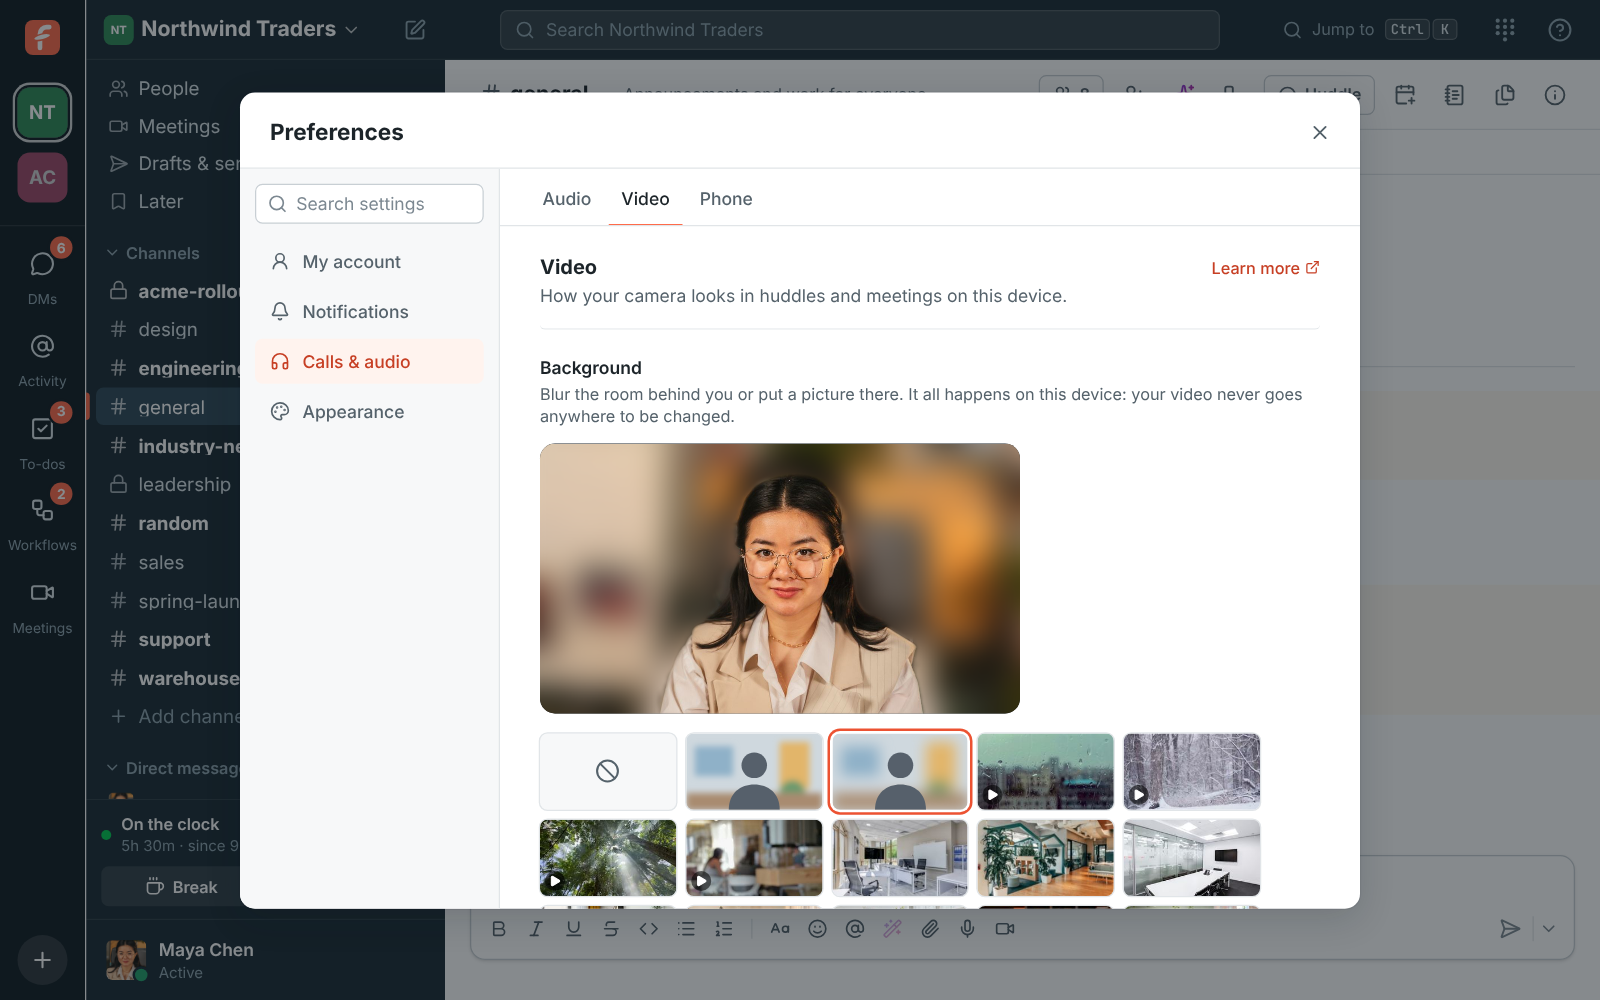Switch to the Phone tab
1600x1000 pixels.
tap(726, 199)
